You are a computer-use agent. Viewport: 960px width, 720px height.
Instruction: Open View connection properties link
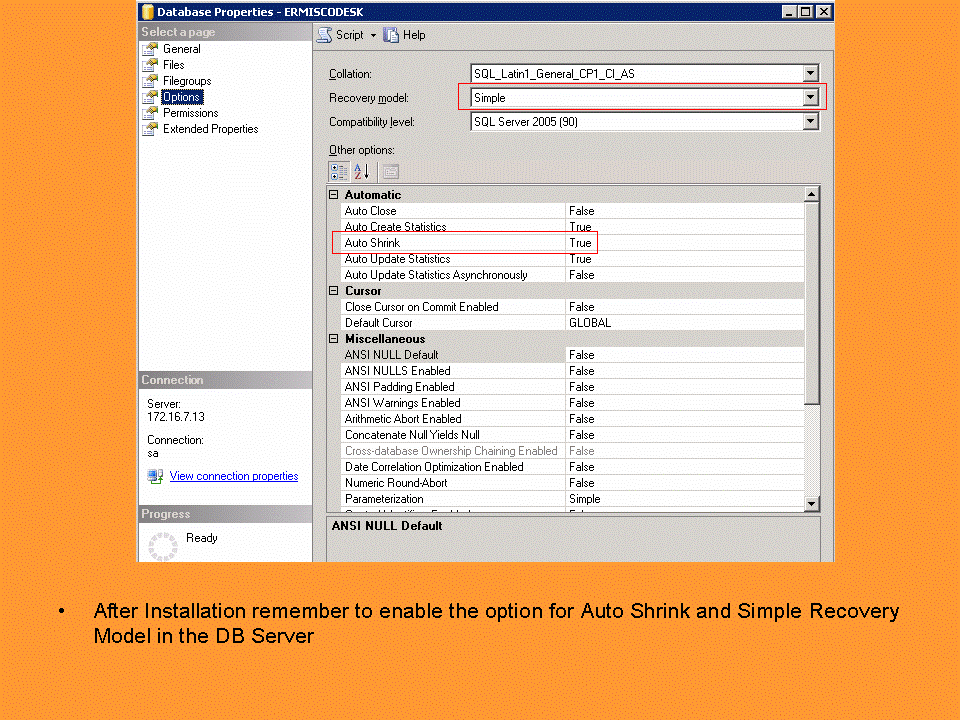tap(233, 475)
